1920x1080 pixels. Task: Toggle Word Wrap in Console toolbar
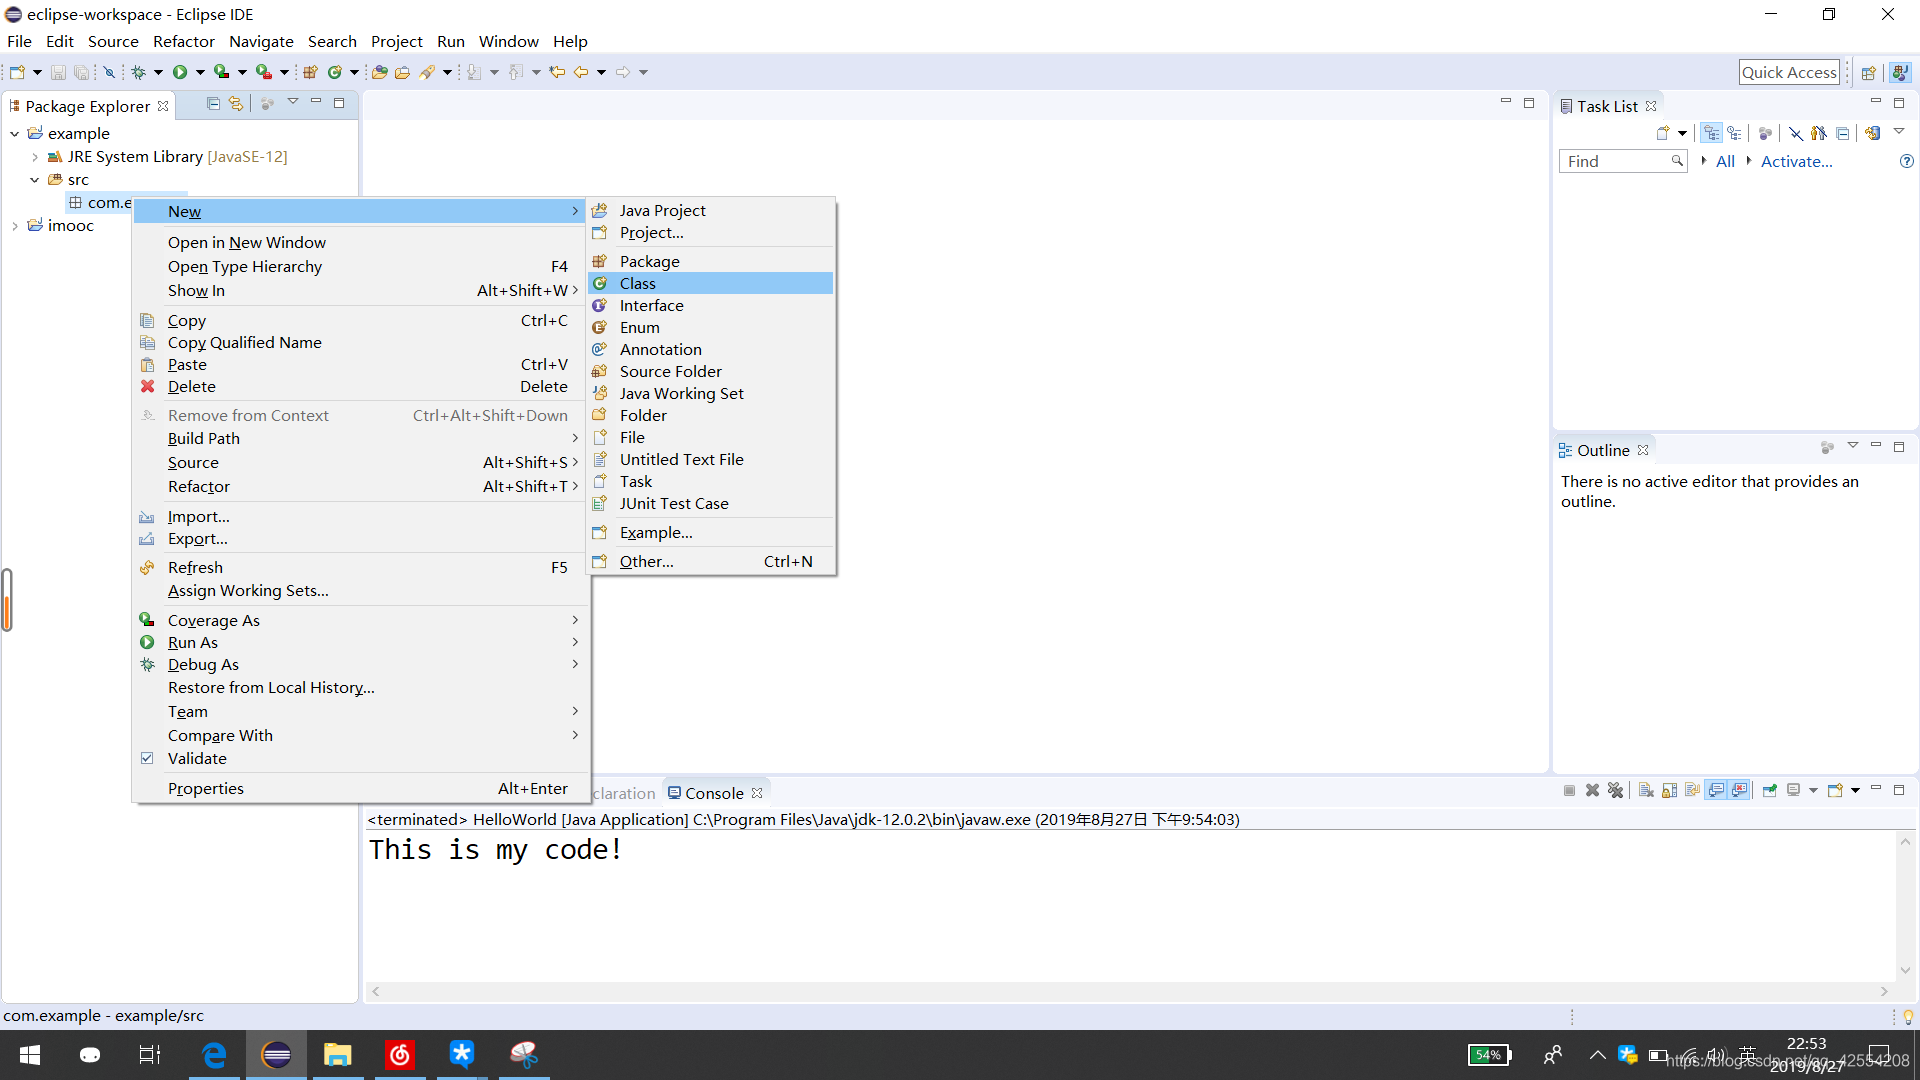tap(1692, 790)
